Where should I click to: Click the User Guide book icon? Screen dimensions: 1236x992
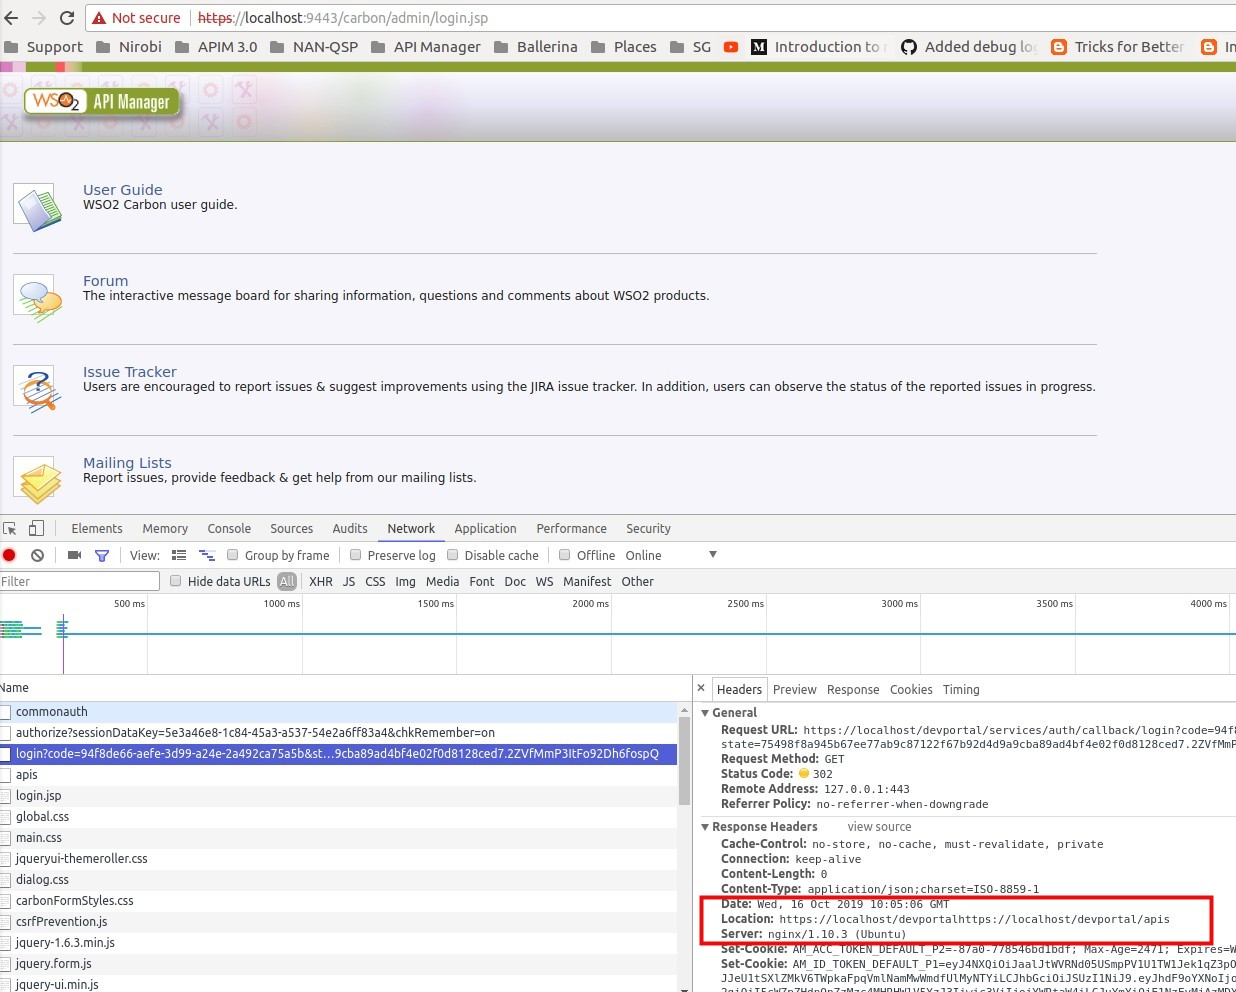(39, 209)
